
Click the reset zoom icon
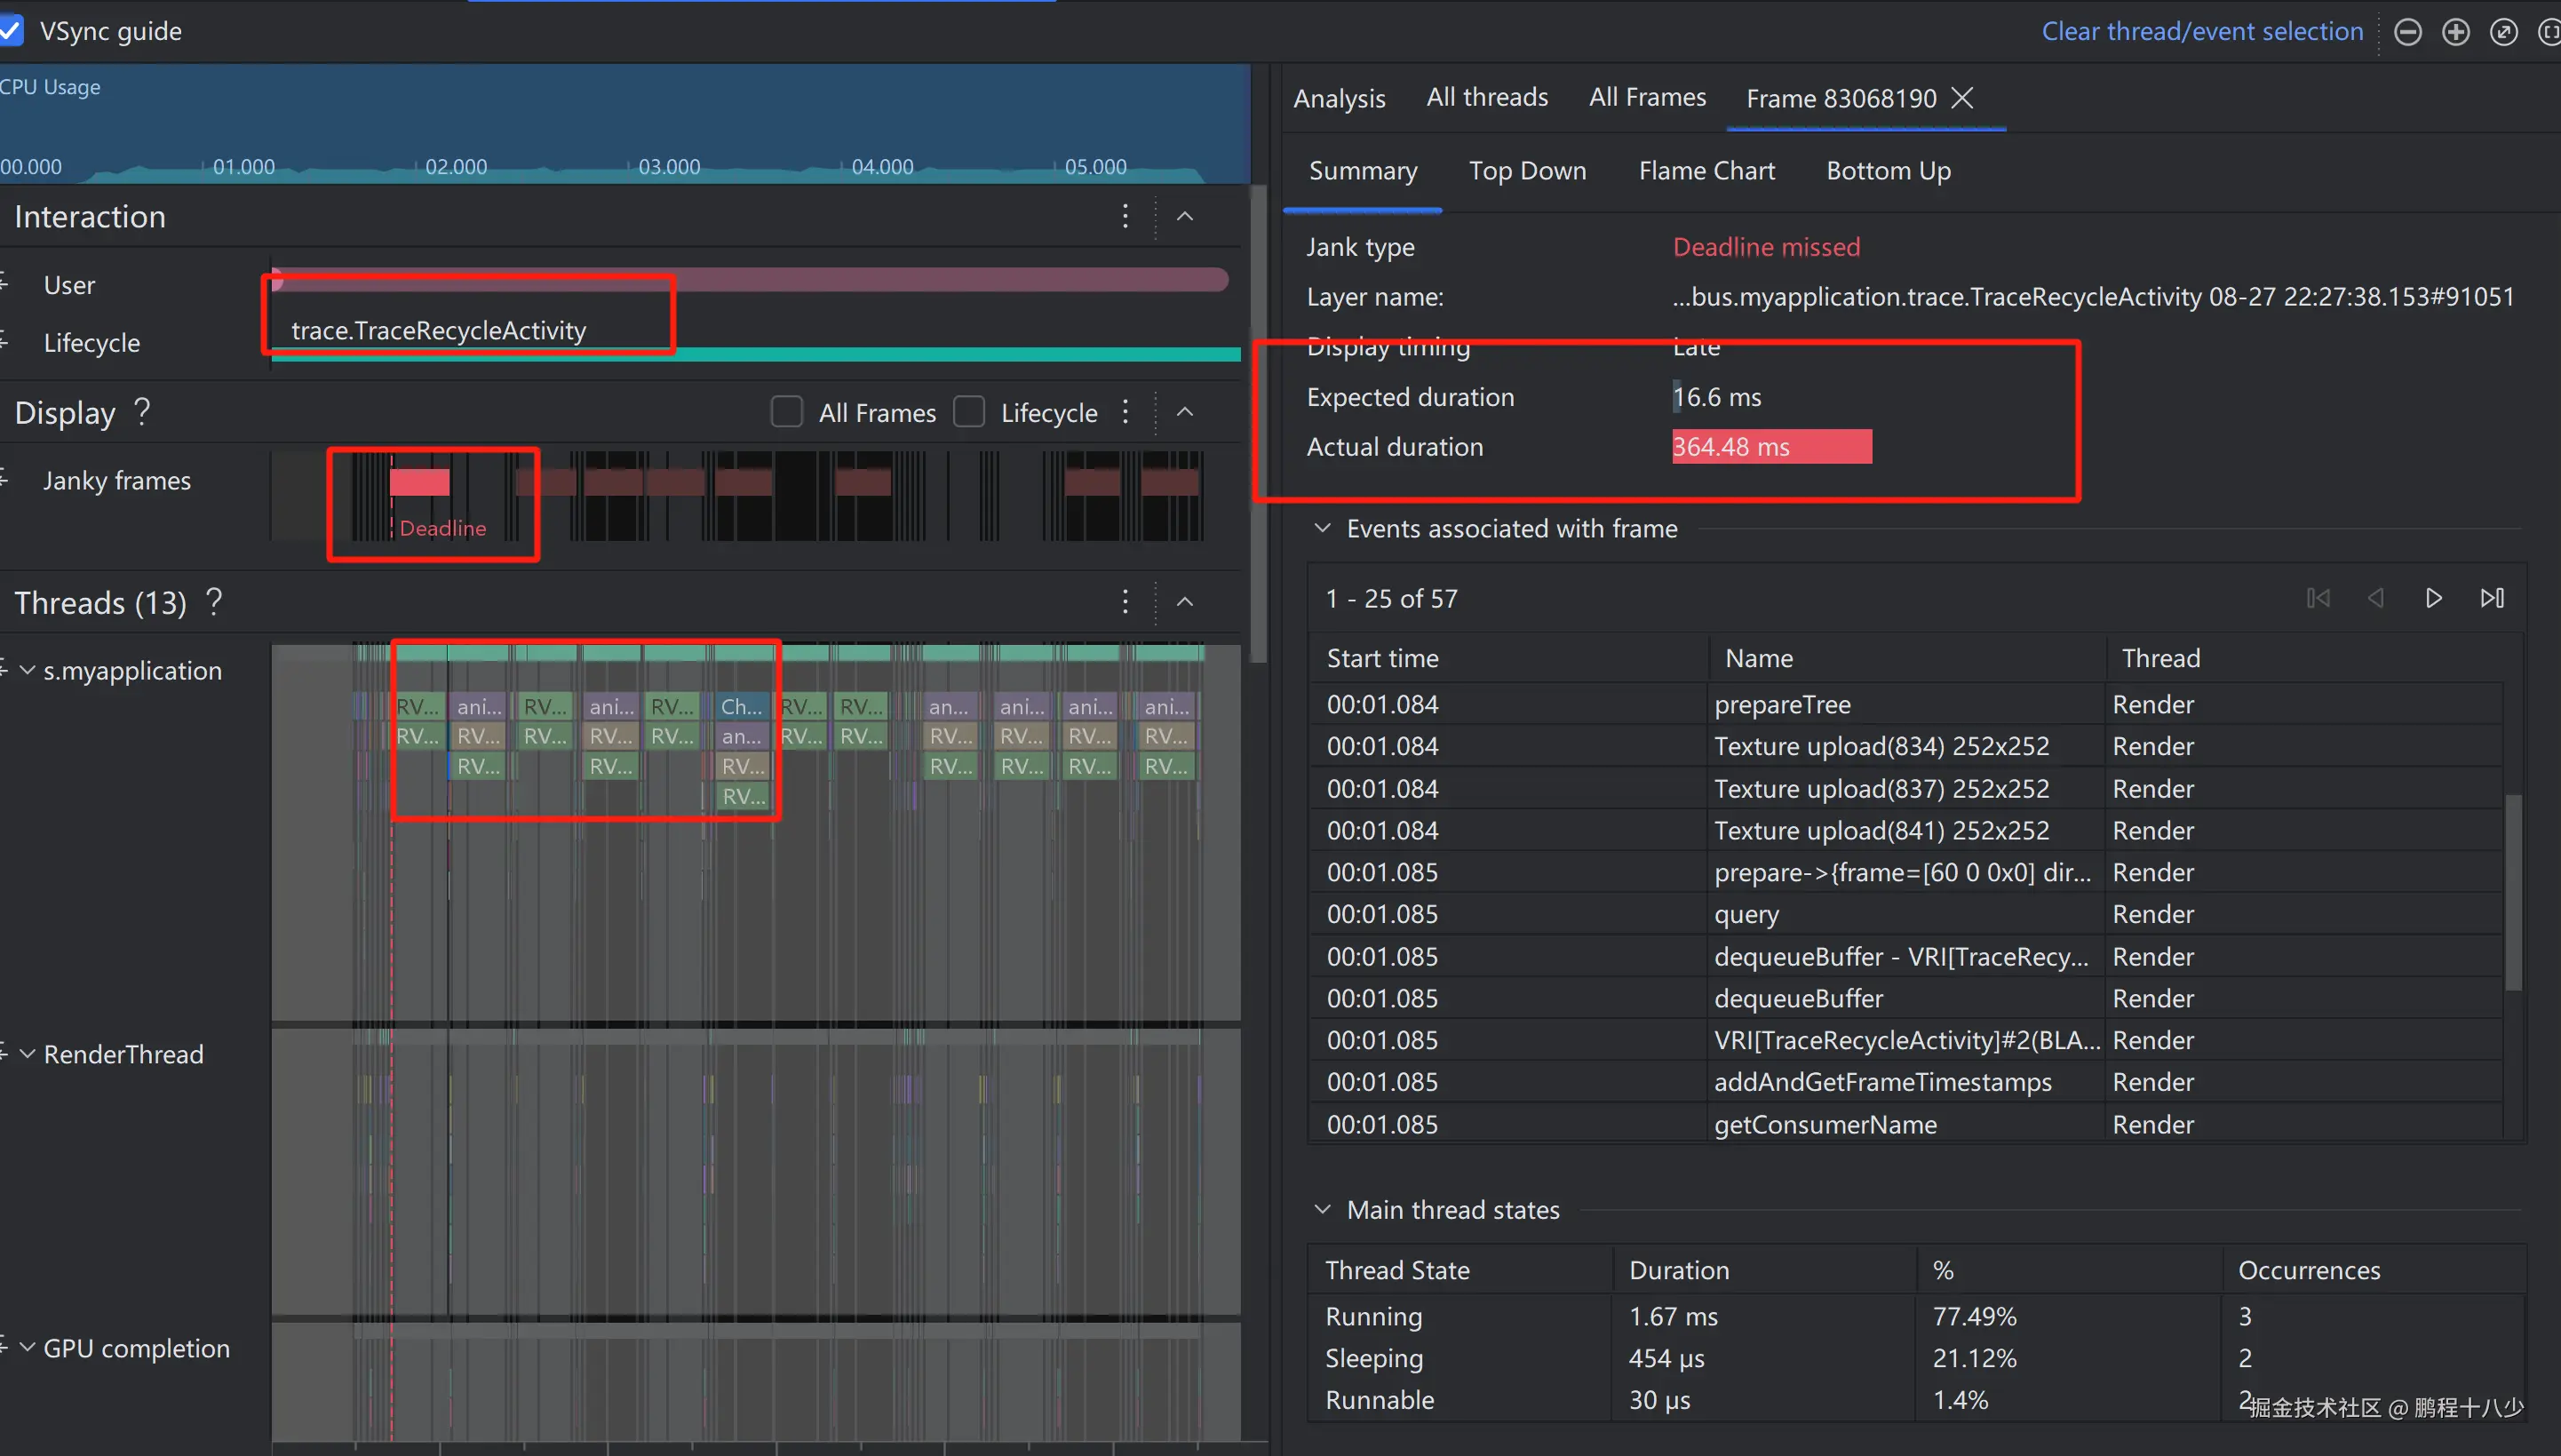[x=2504, y=32]
